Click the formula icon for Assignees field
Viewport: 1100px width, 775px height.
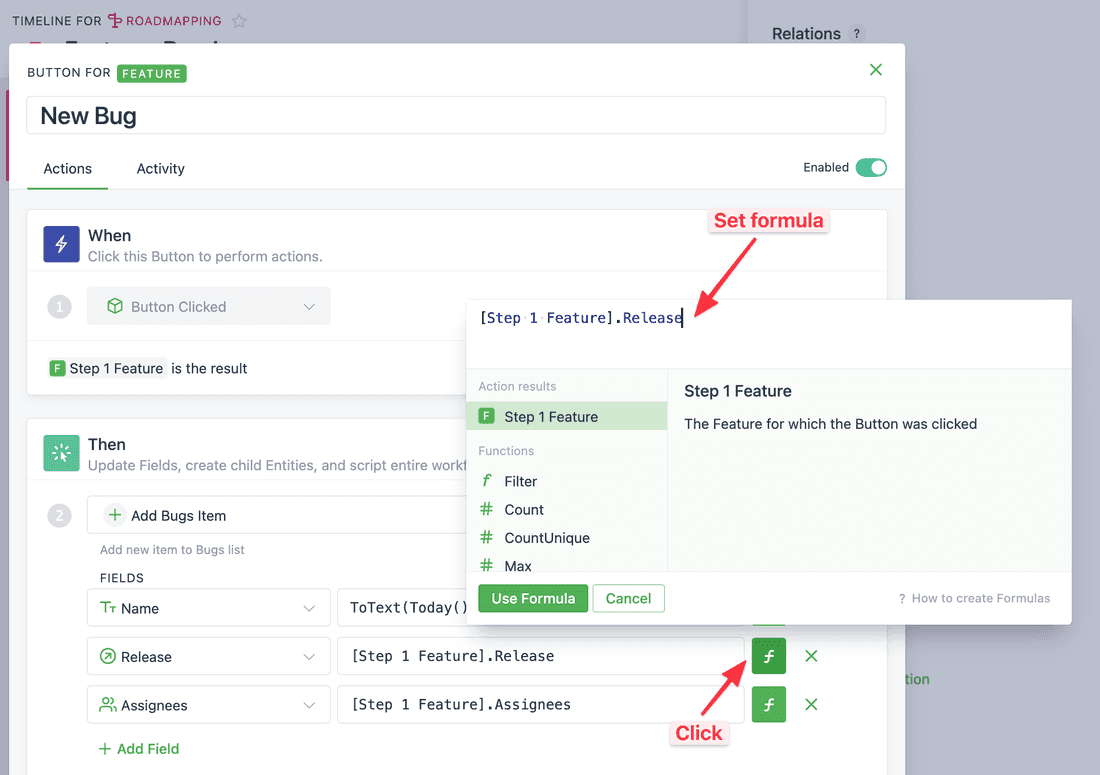point(768,704)
